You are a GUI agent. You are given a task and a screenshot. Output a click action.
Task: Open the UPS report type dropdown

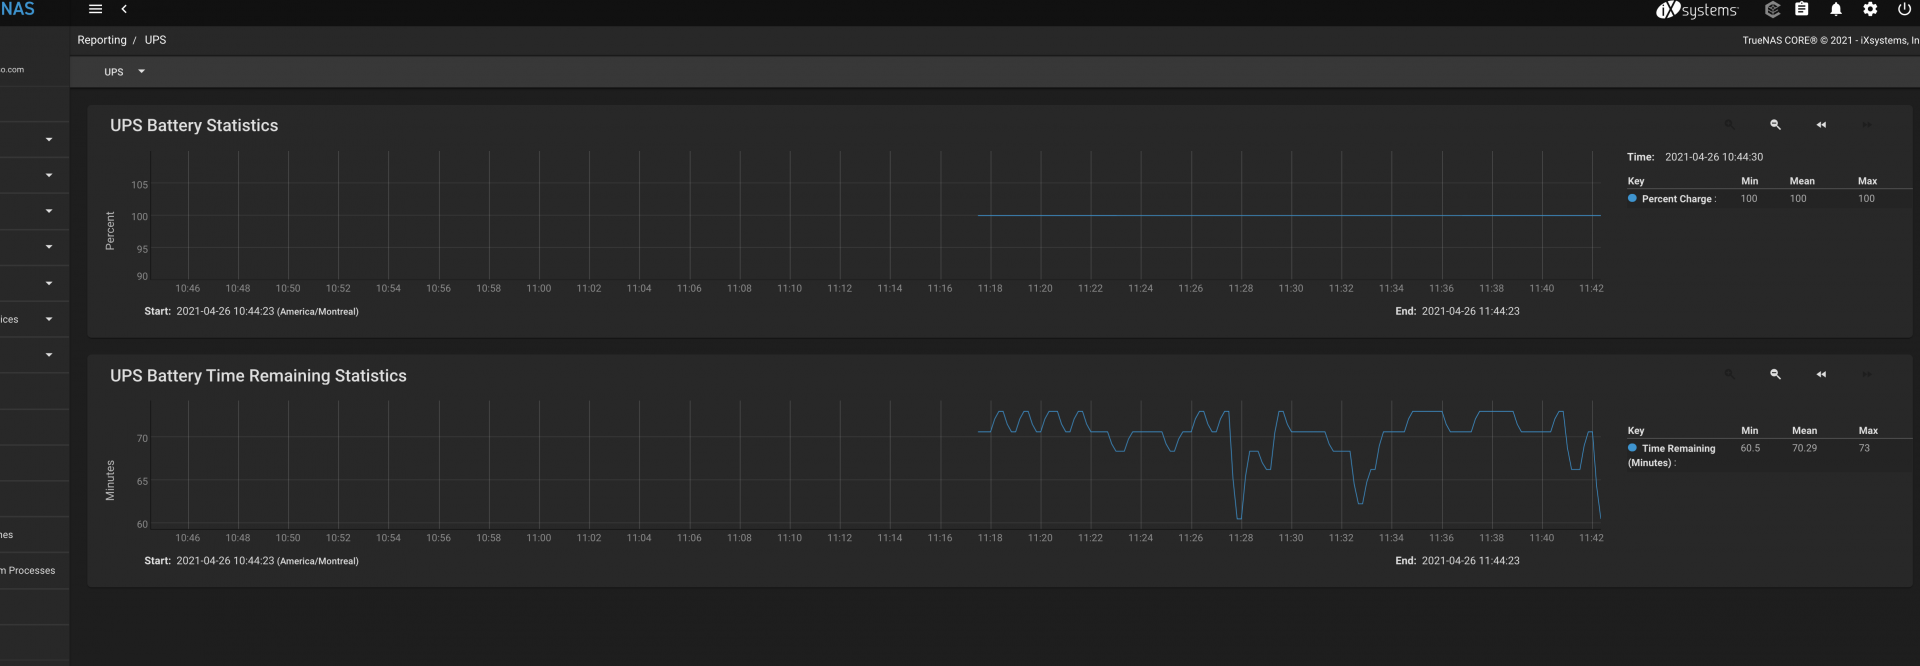[125, 72]
